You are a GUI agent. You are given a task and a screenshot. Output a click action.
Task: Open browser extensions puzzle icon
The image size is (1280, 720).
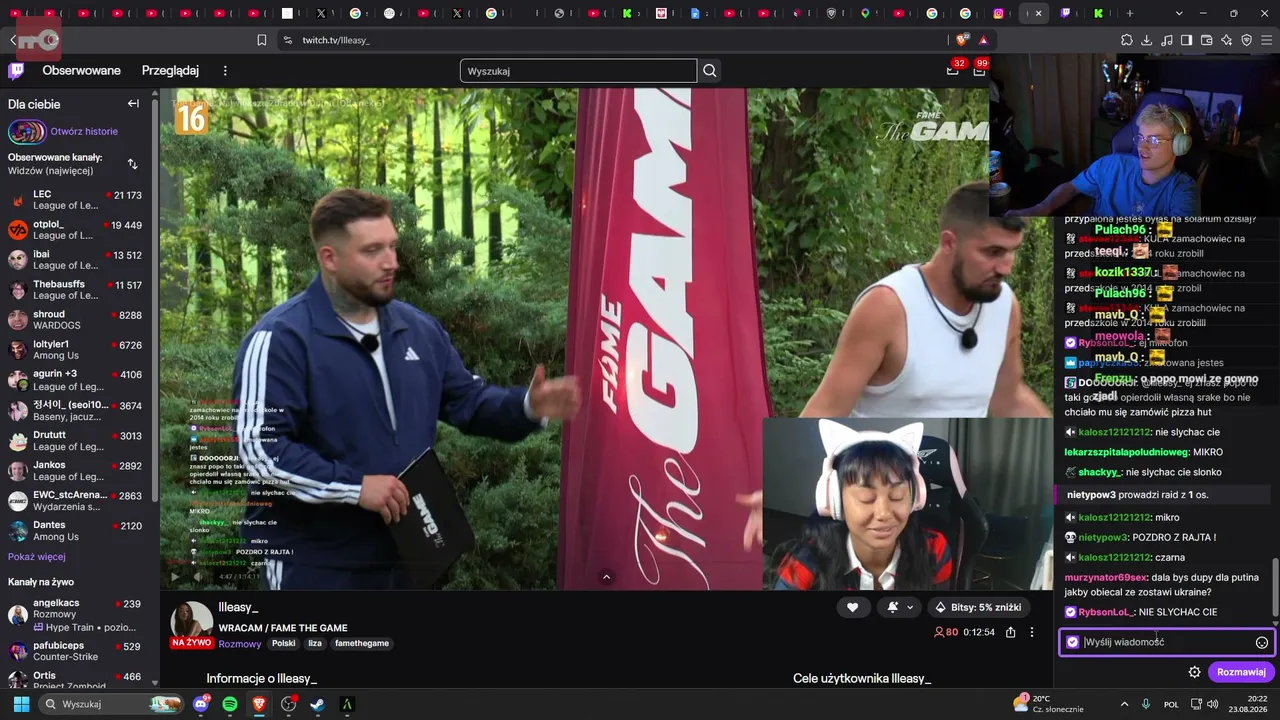[1127, 40]
